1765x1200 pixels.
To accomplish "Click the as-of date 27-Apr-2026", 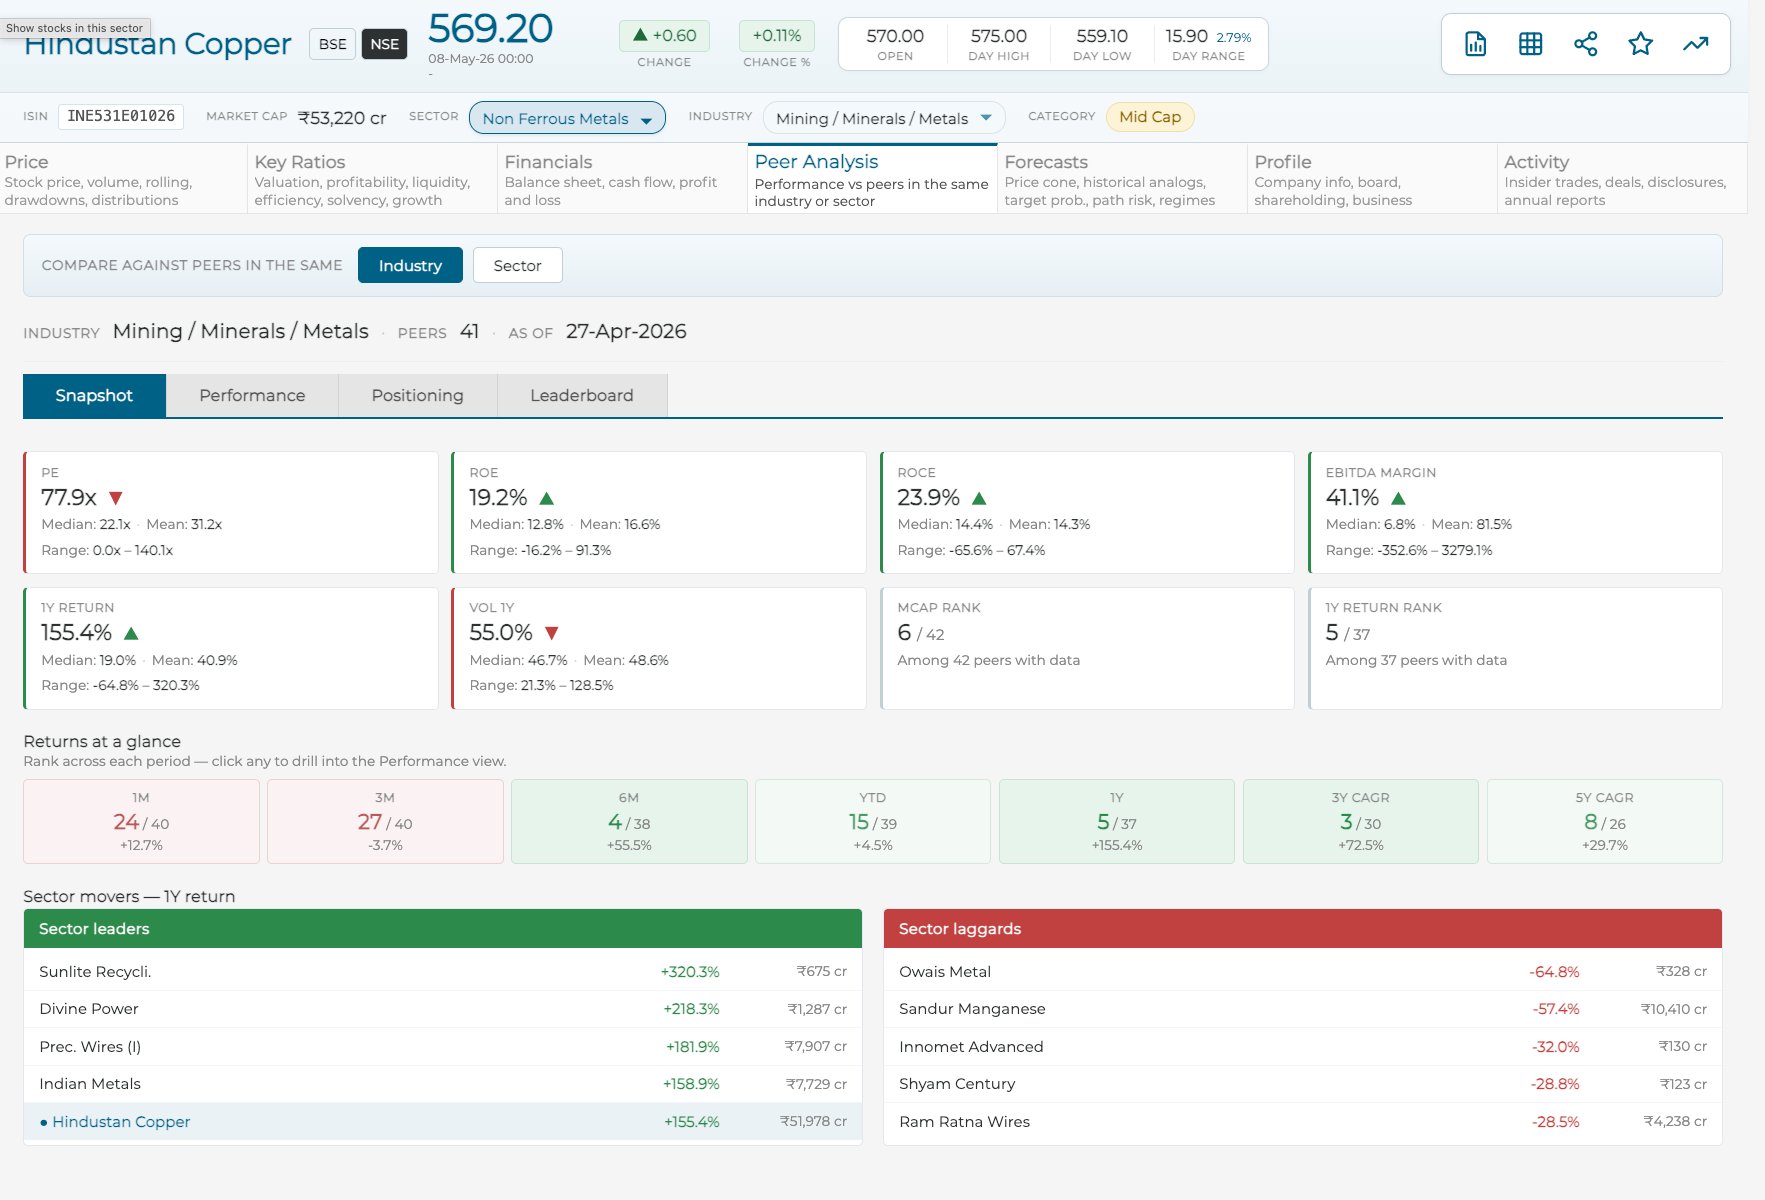I will pyautogui.click(x=626, y=331).
